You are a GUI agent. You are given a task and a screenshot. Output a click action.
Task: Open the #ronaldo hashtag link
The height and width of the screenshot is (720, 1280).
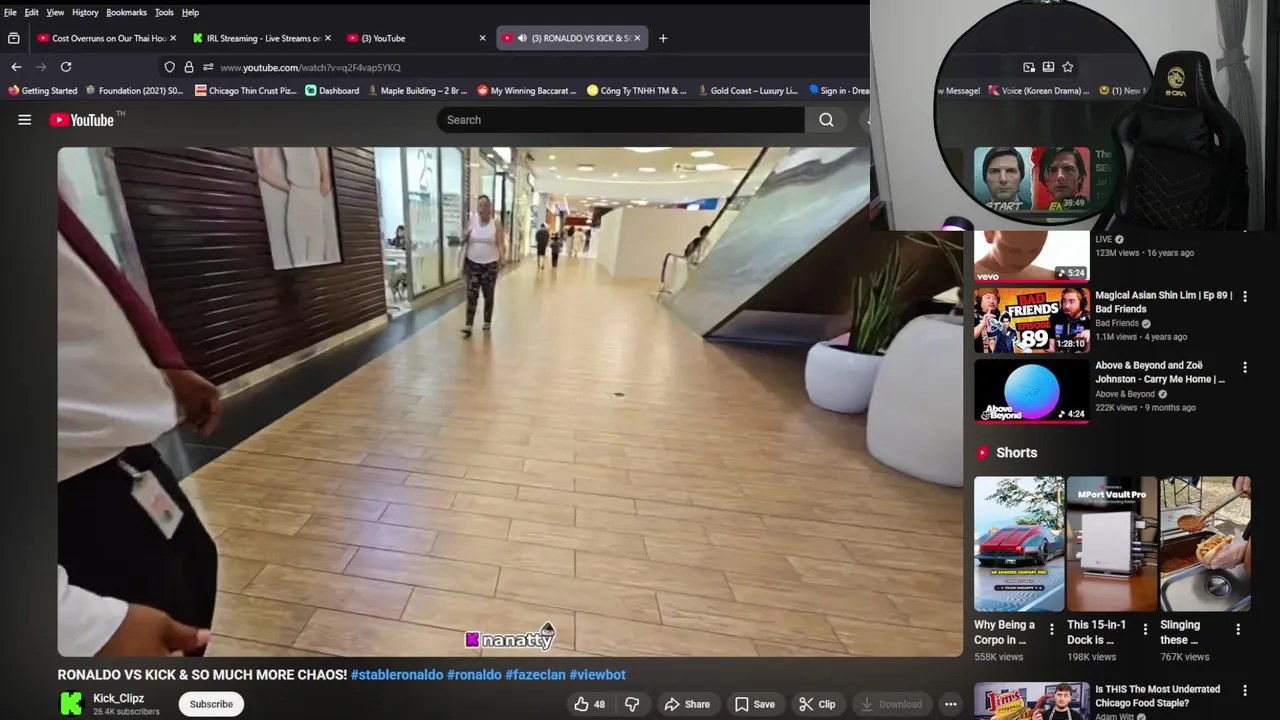tap(474, 675)
